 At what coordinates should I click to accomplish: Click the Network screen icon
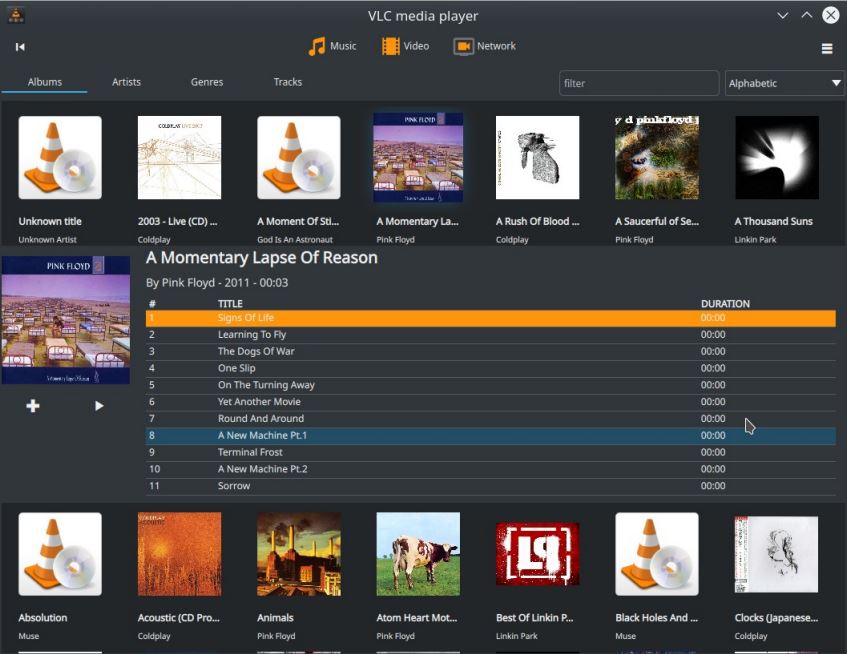(x=463, y=46)
